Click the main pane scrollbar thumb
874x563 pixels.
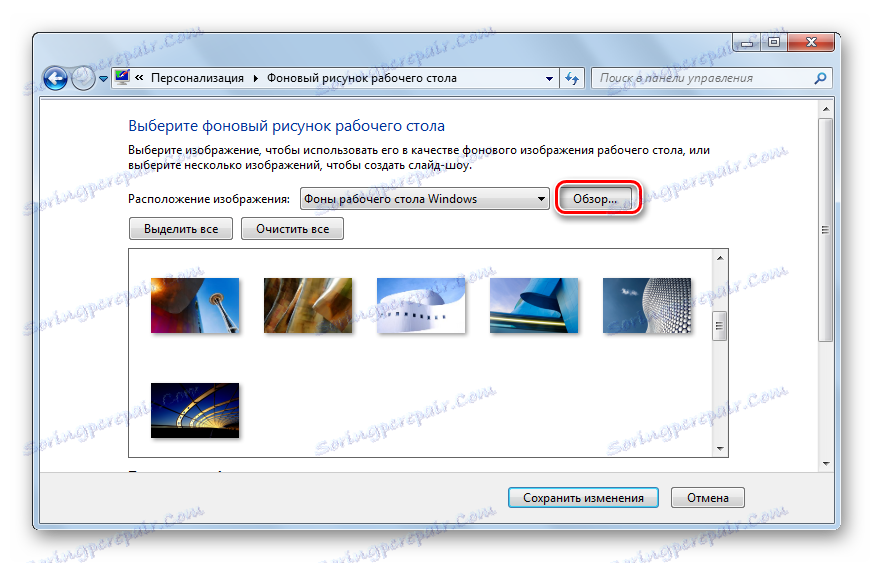click(x=826, y=230)
